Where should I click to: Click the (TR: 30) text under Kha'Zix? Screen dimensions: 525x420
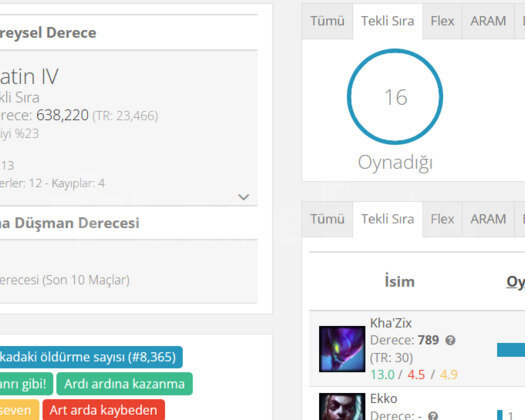point(391,358)
